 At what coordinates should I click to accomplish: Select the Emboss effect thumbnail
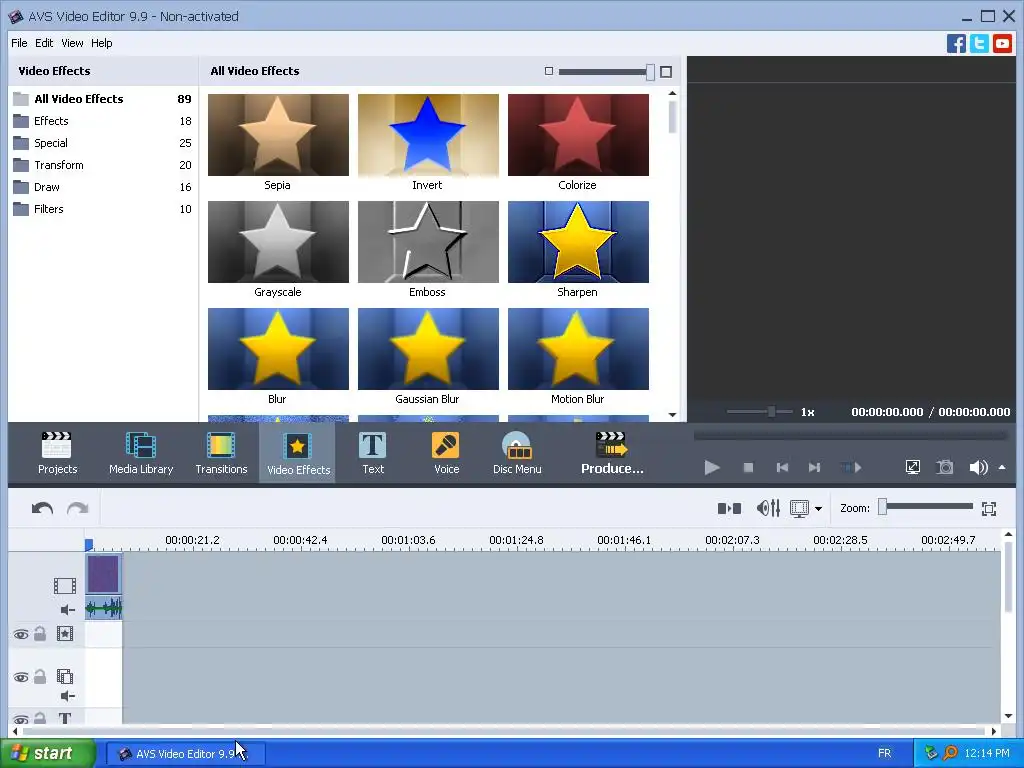(x=428, y=242)
